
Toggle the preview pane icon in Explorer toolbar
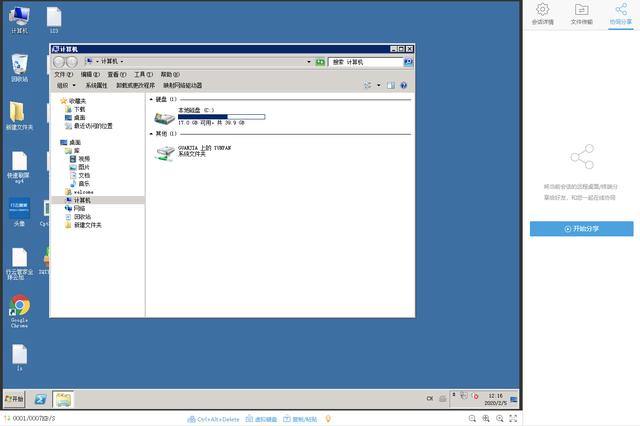coord(391,85)
